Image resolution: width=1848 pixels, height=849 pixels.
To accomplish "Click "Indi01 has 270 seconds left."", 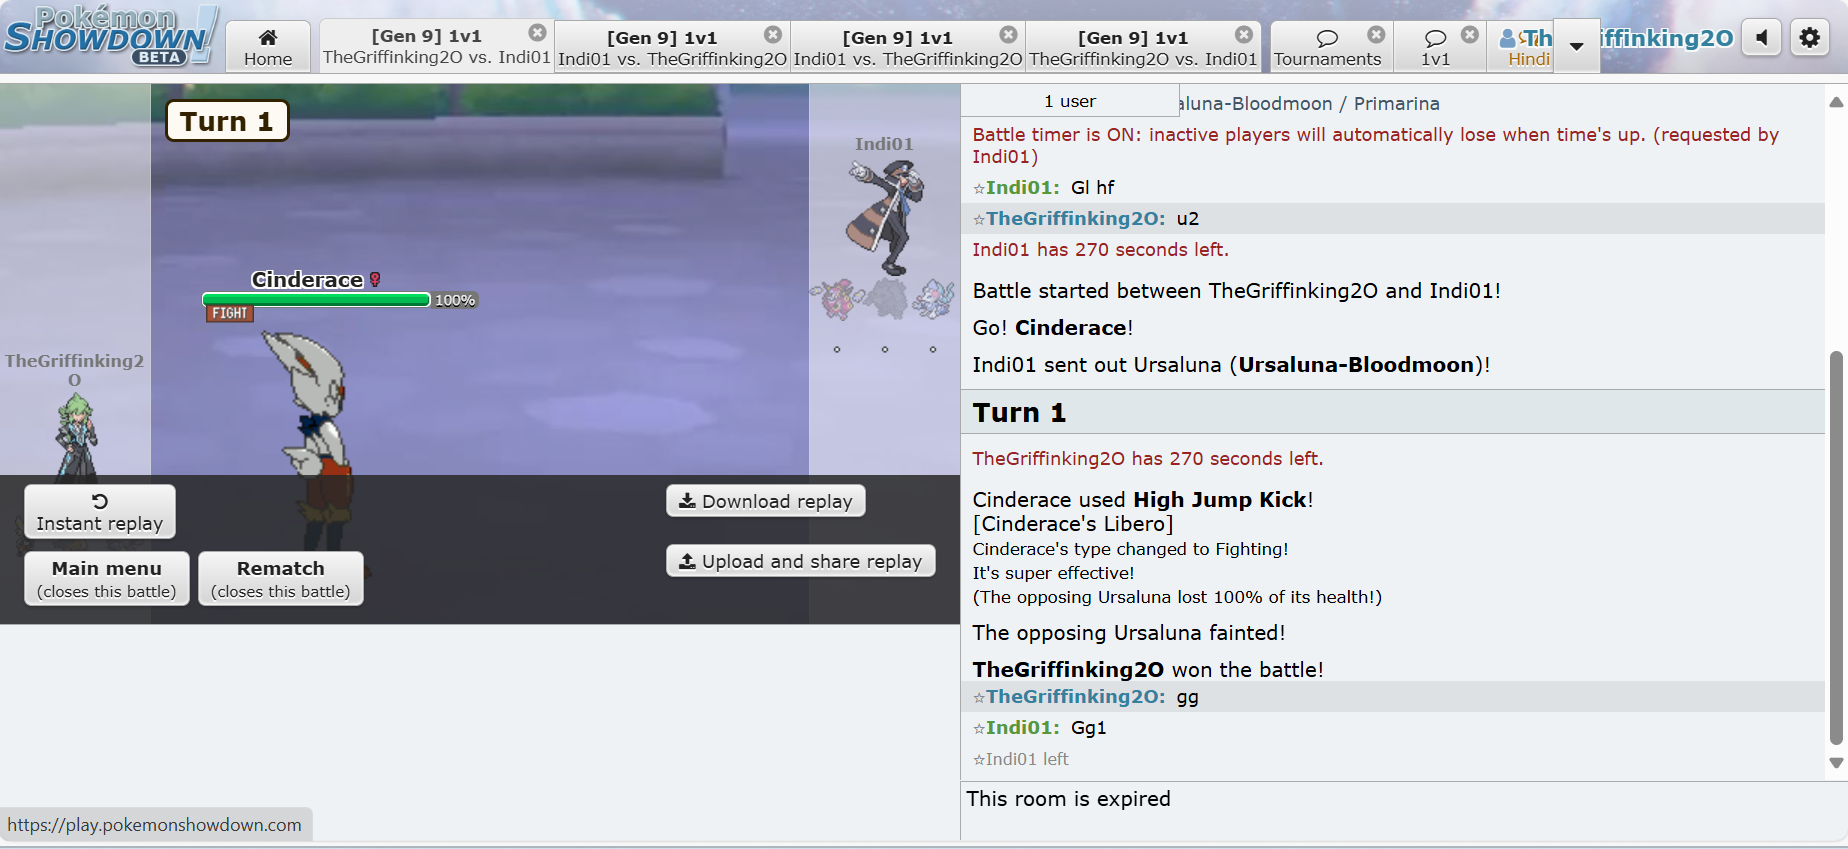I will [1100, 249].
